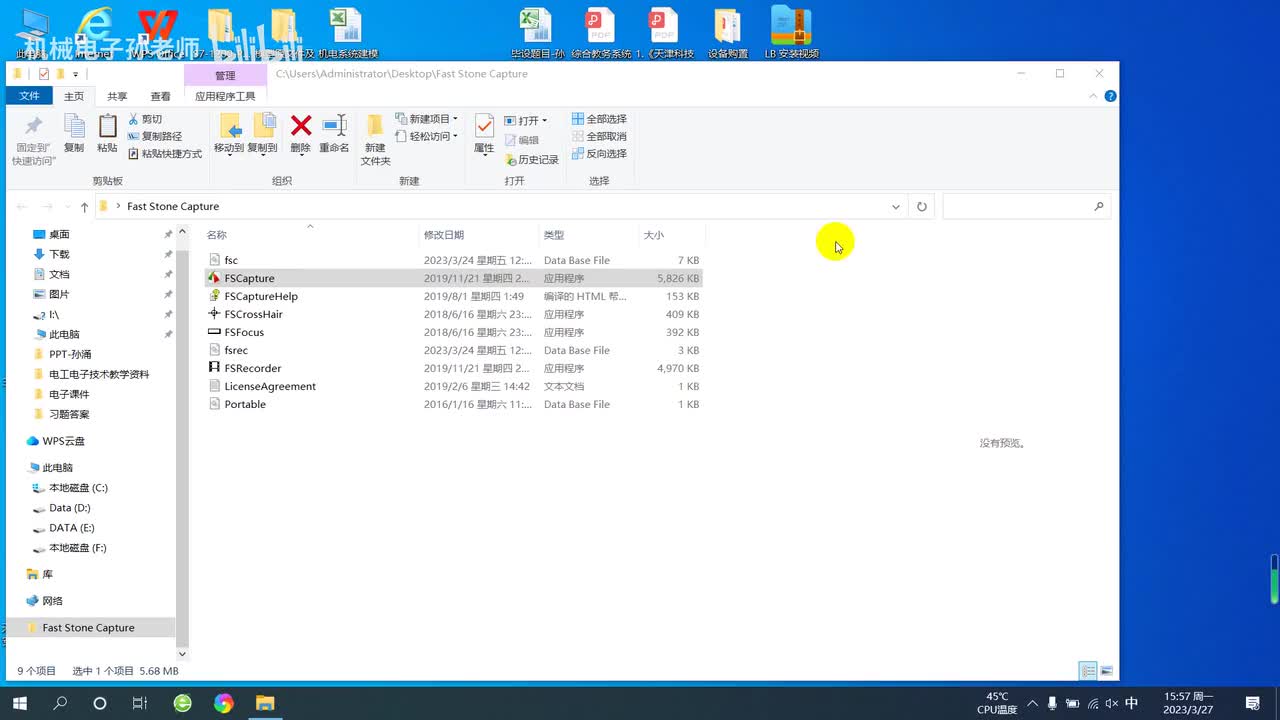1280x720 pixels.
Task: Open the 打开 dropdown arrow
Action: pyautogui.click(x=545, y=121)
